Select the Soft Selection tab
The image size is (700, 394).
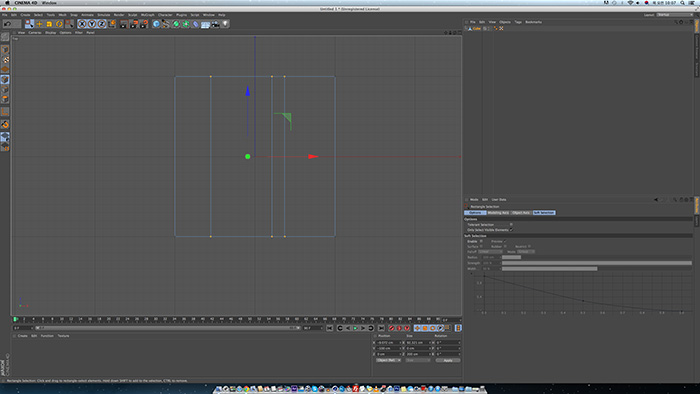[544, 213]
